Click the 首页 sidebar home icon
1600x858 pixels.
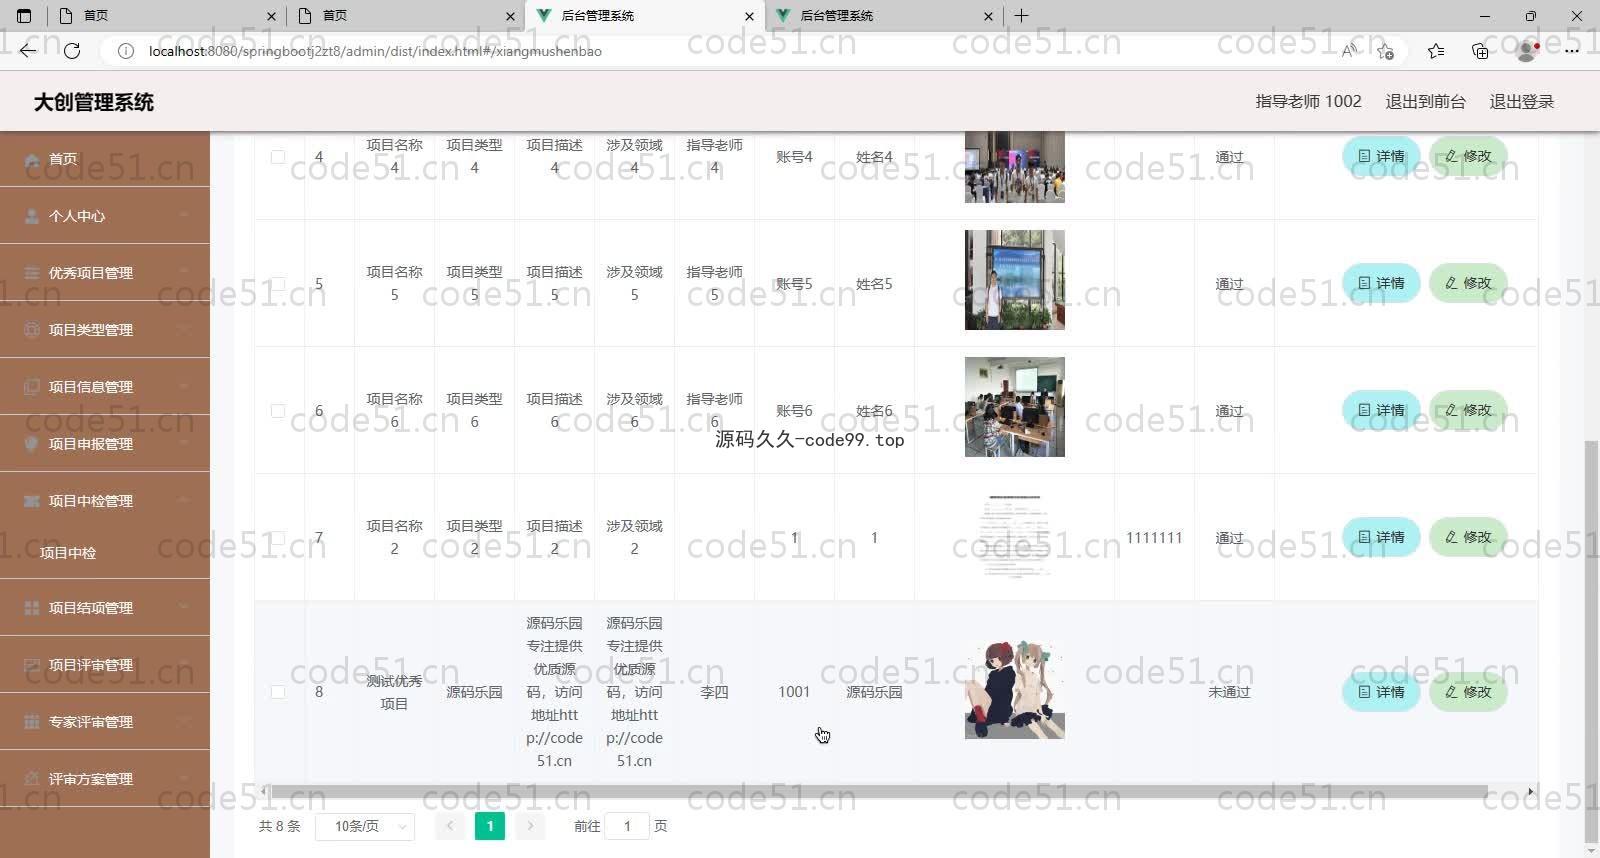[x=32, y=159]
